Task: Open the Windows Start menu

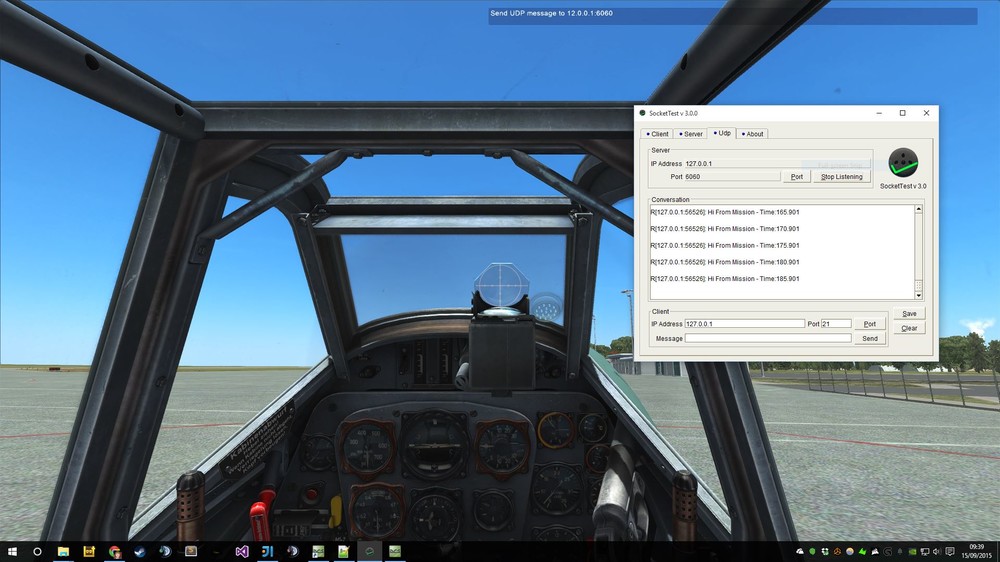Action: [12, 552]
